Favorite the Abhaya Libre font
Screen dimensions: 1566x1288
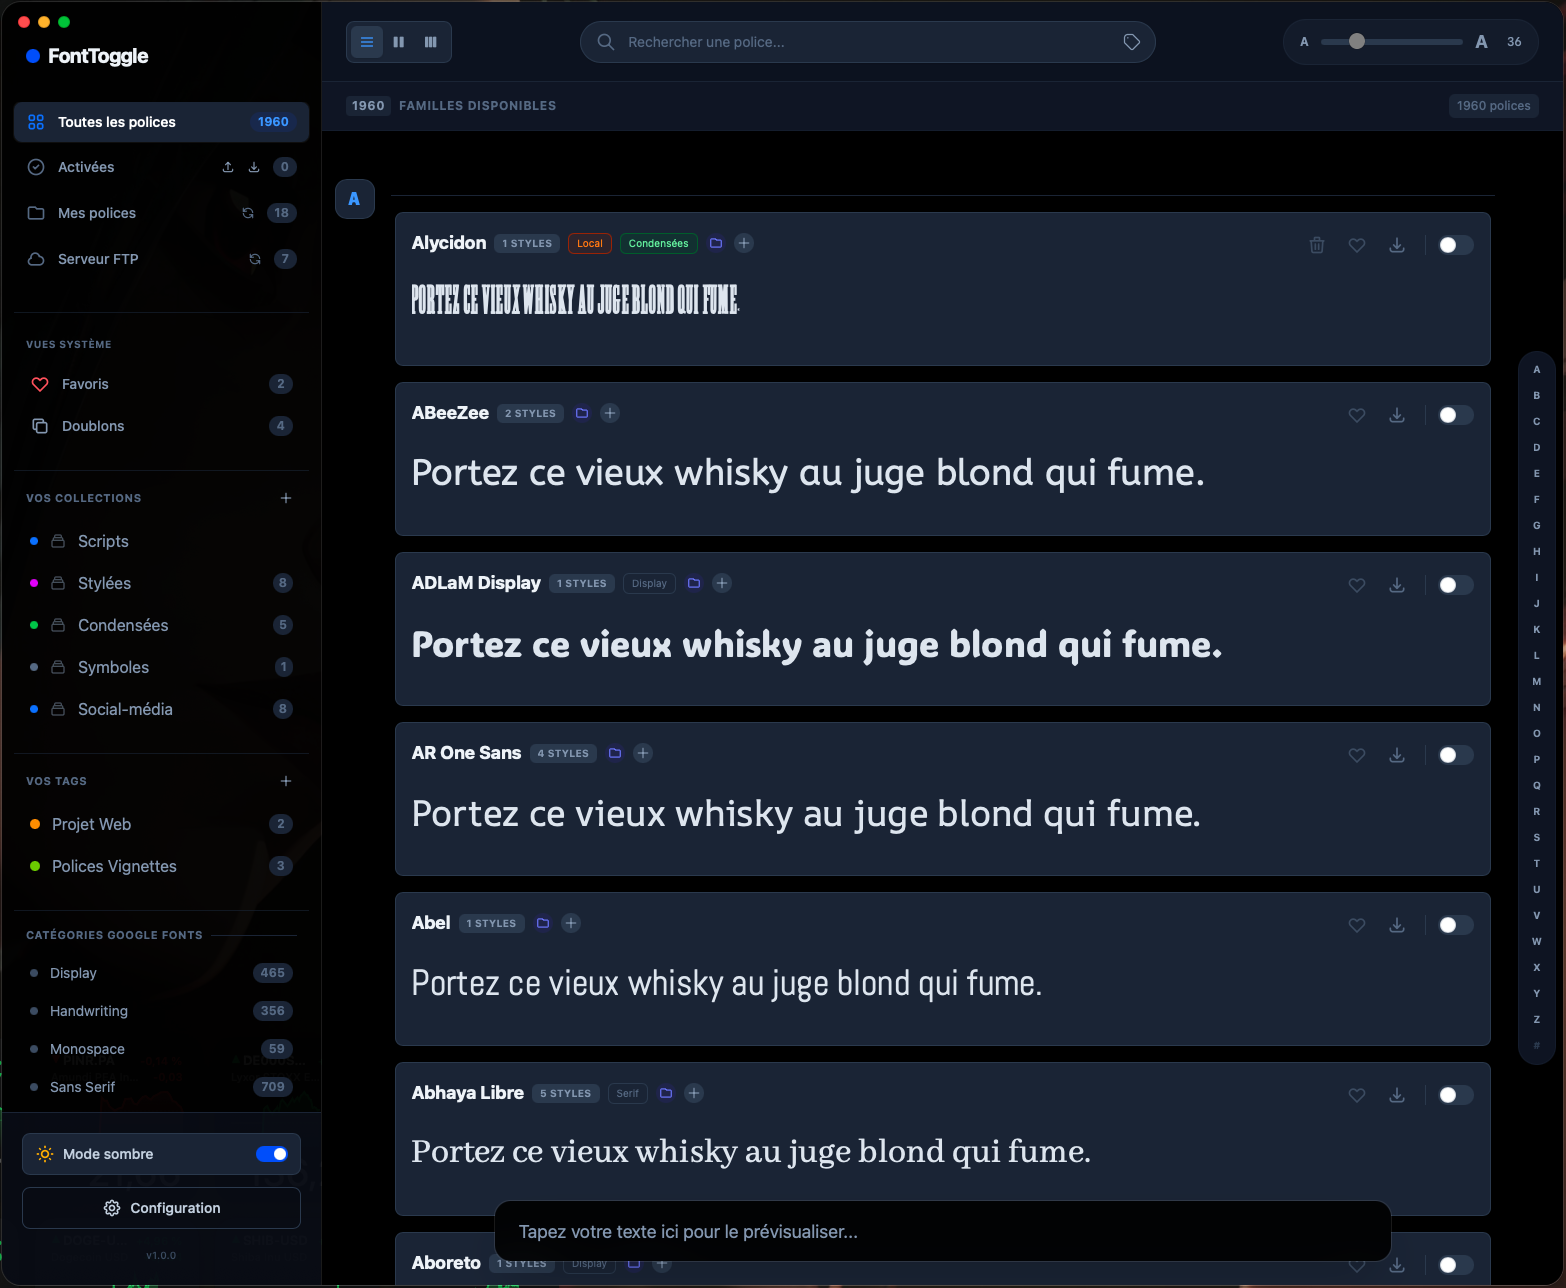click(1357, 1095)
